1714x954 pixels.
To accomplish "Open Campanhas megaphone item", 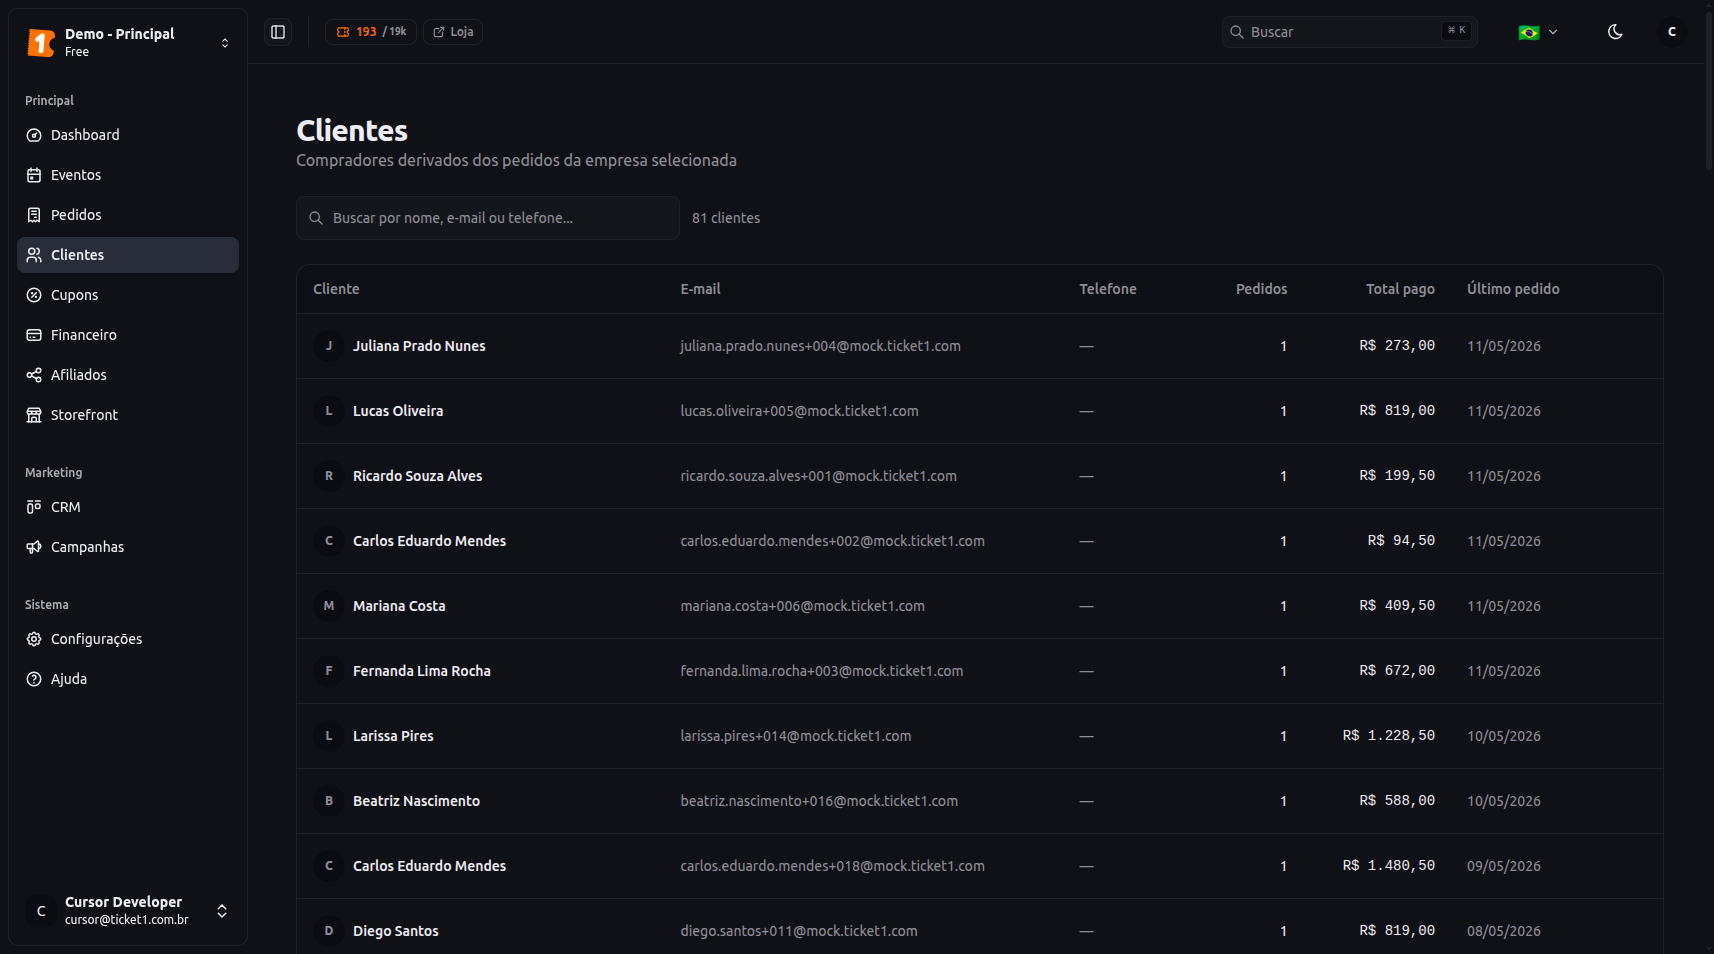I will click(x=128, y=547).
